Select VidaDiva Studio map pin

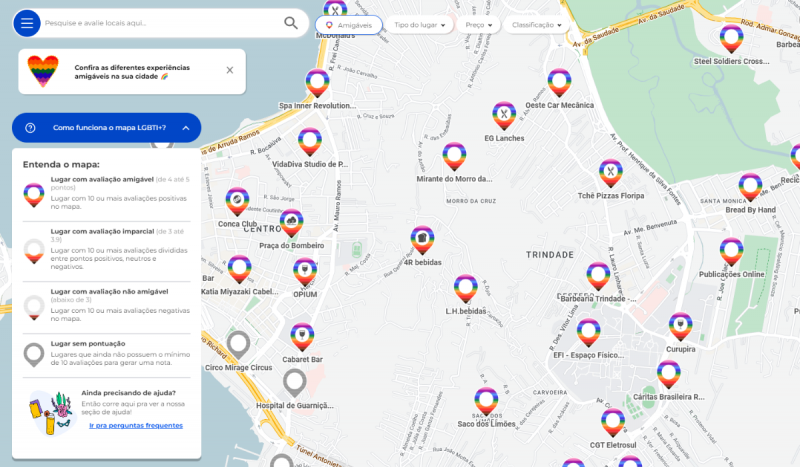(310, 142)
